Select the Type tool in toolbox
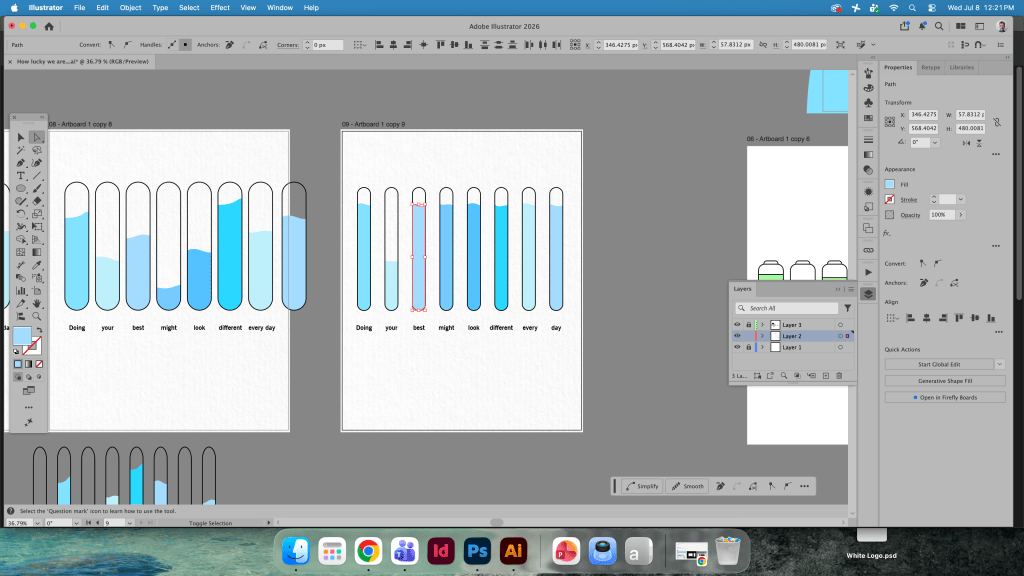The width and height of the screenshot is (1024, 576). [21, 176]
